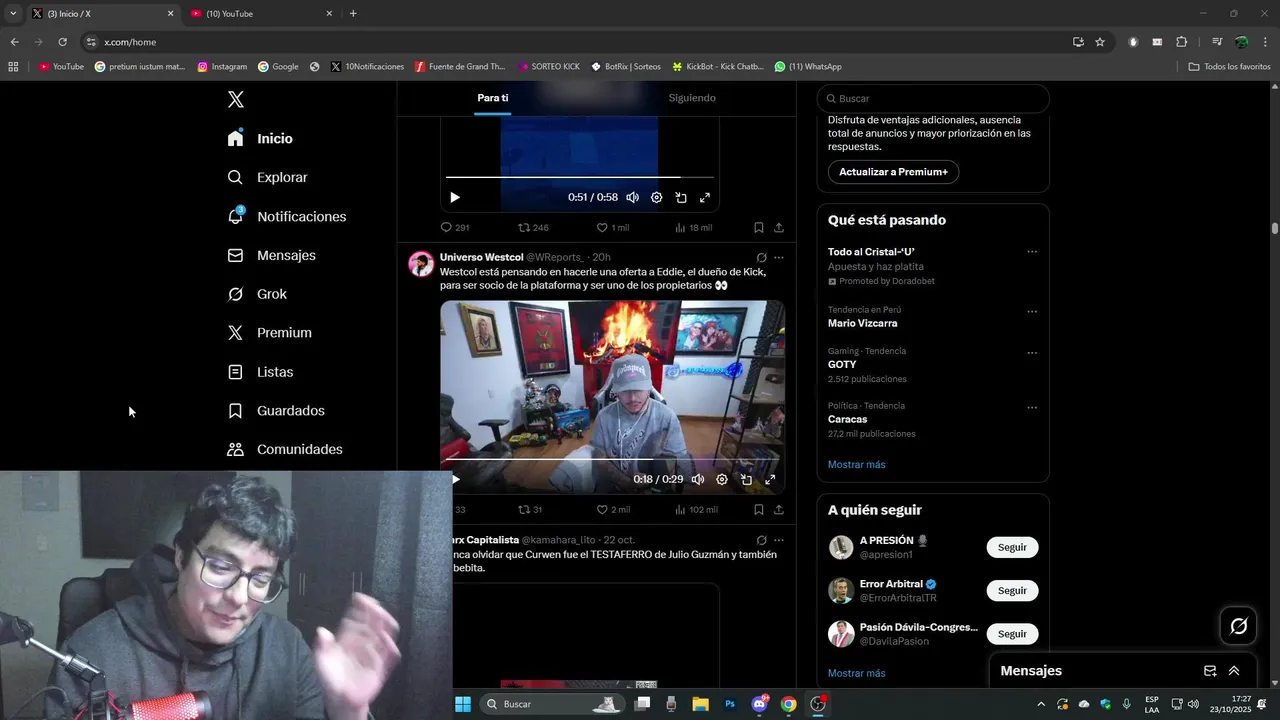Open Universo Westcol profile name

coord(481,257)
